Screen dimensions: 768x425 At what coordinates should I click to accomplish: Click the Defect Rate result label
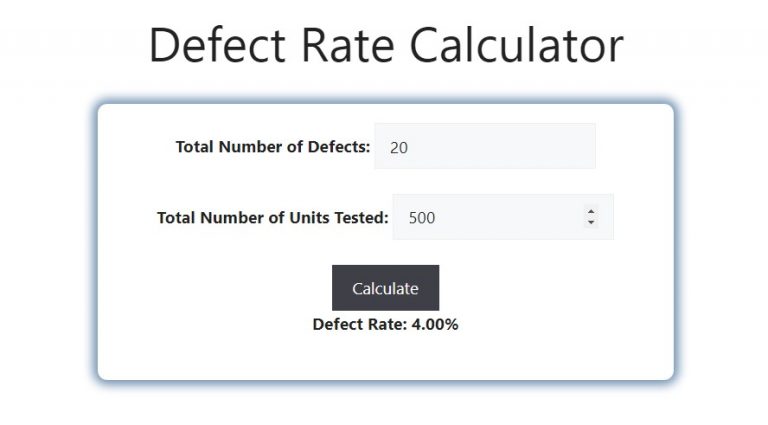tap(360, 324)
